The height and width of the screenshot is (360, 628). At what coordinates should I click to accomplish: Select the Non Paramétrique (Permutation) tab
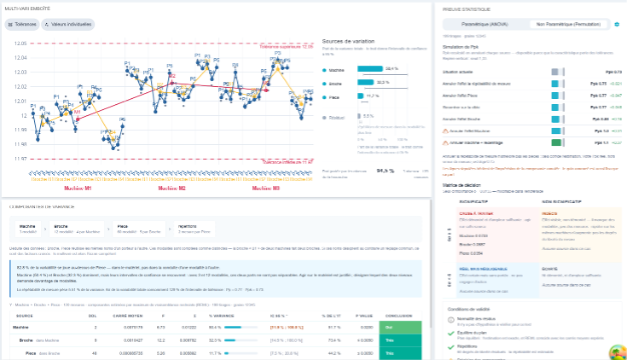point(568,24)
